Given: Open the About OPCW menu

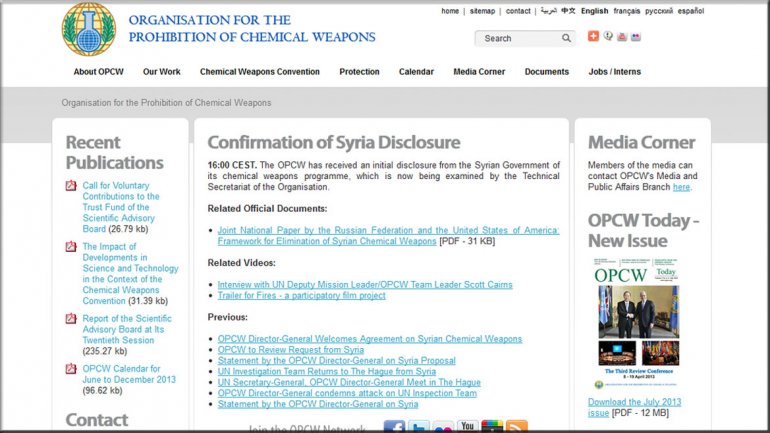Looking at the screenshot, I should (98, 72).
